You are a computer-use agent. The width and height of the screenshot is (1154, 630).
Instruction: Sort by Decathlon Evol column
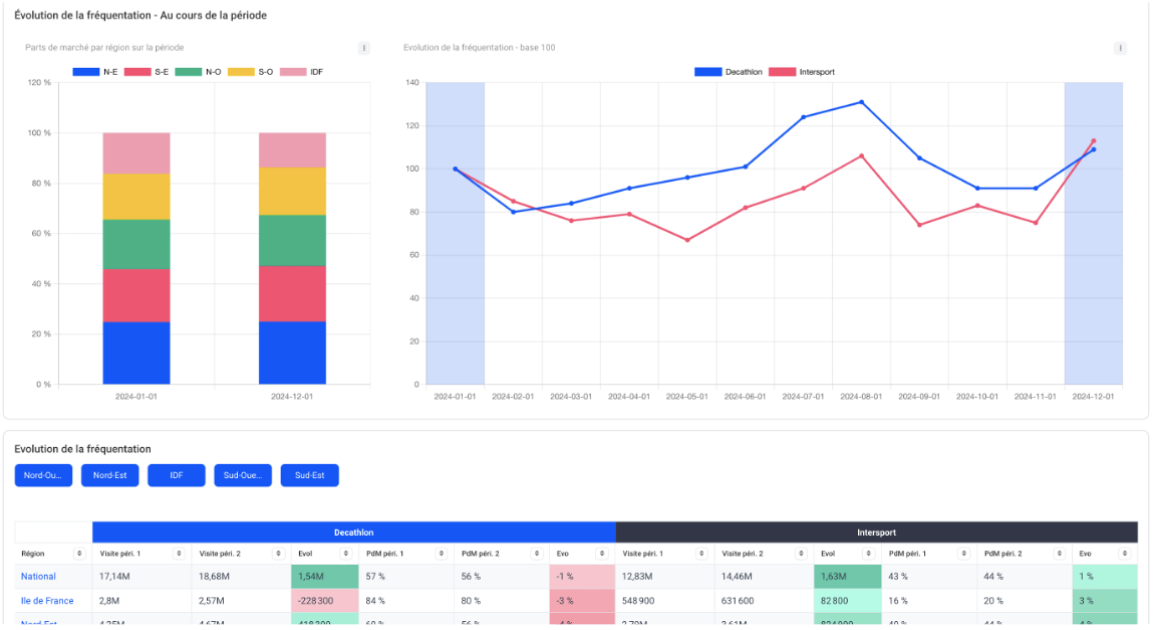tap(345, 553)
